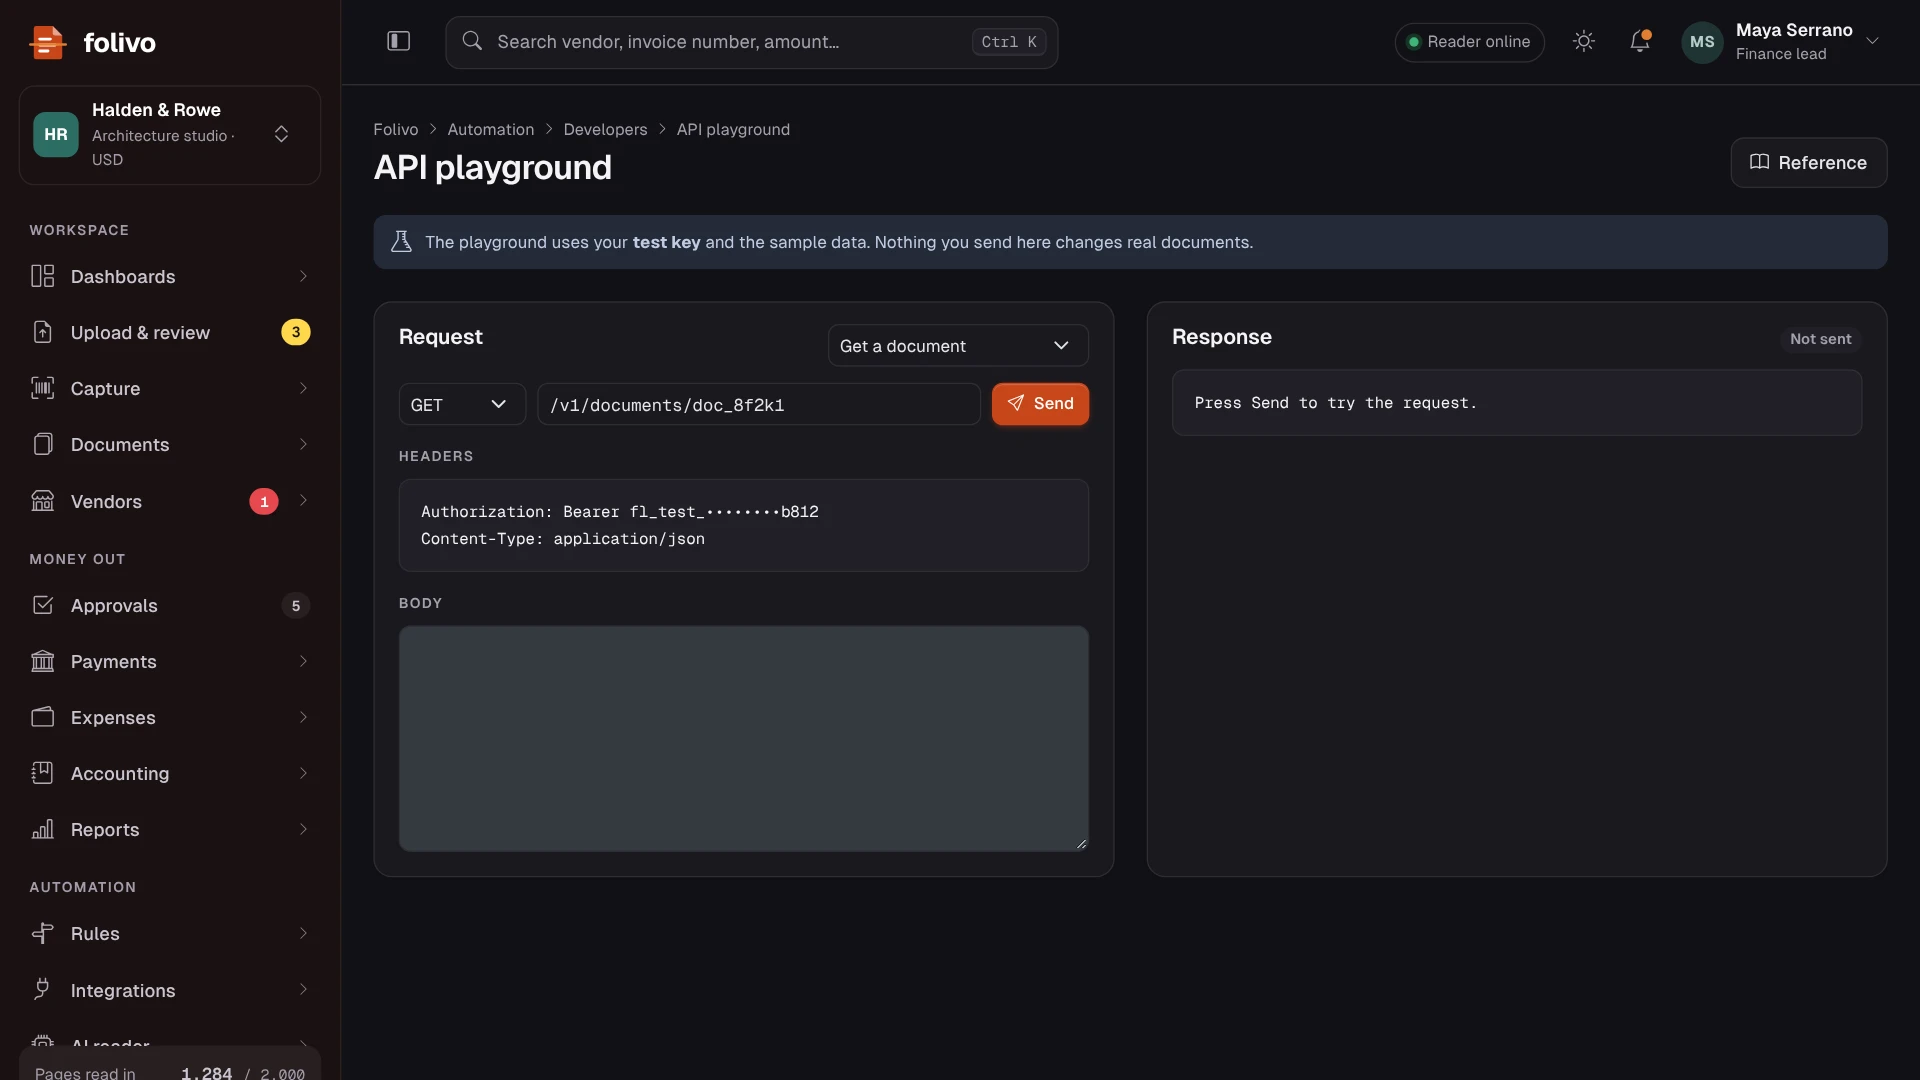Open Reports in the sidebar
Image resolution: width=1920 pixels, height=1080 pixels.
170,829
